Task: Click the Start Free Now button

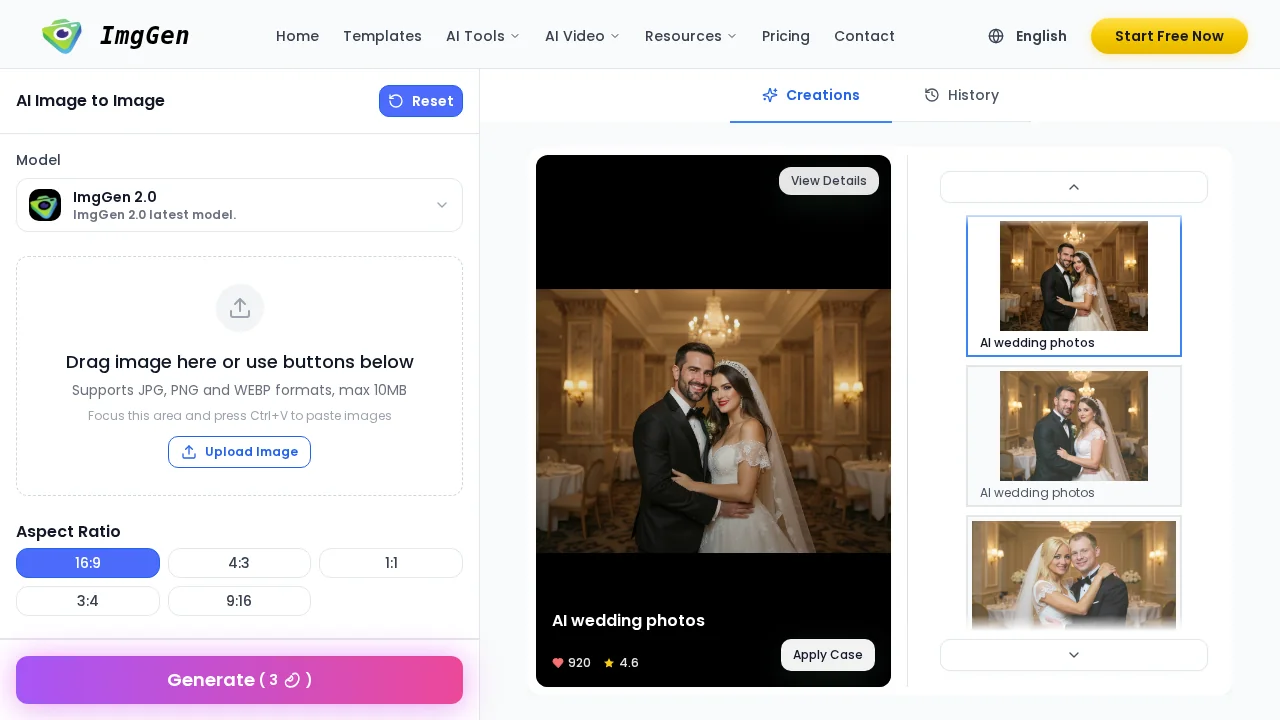Action: point(1169,36)
